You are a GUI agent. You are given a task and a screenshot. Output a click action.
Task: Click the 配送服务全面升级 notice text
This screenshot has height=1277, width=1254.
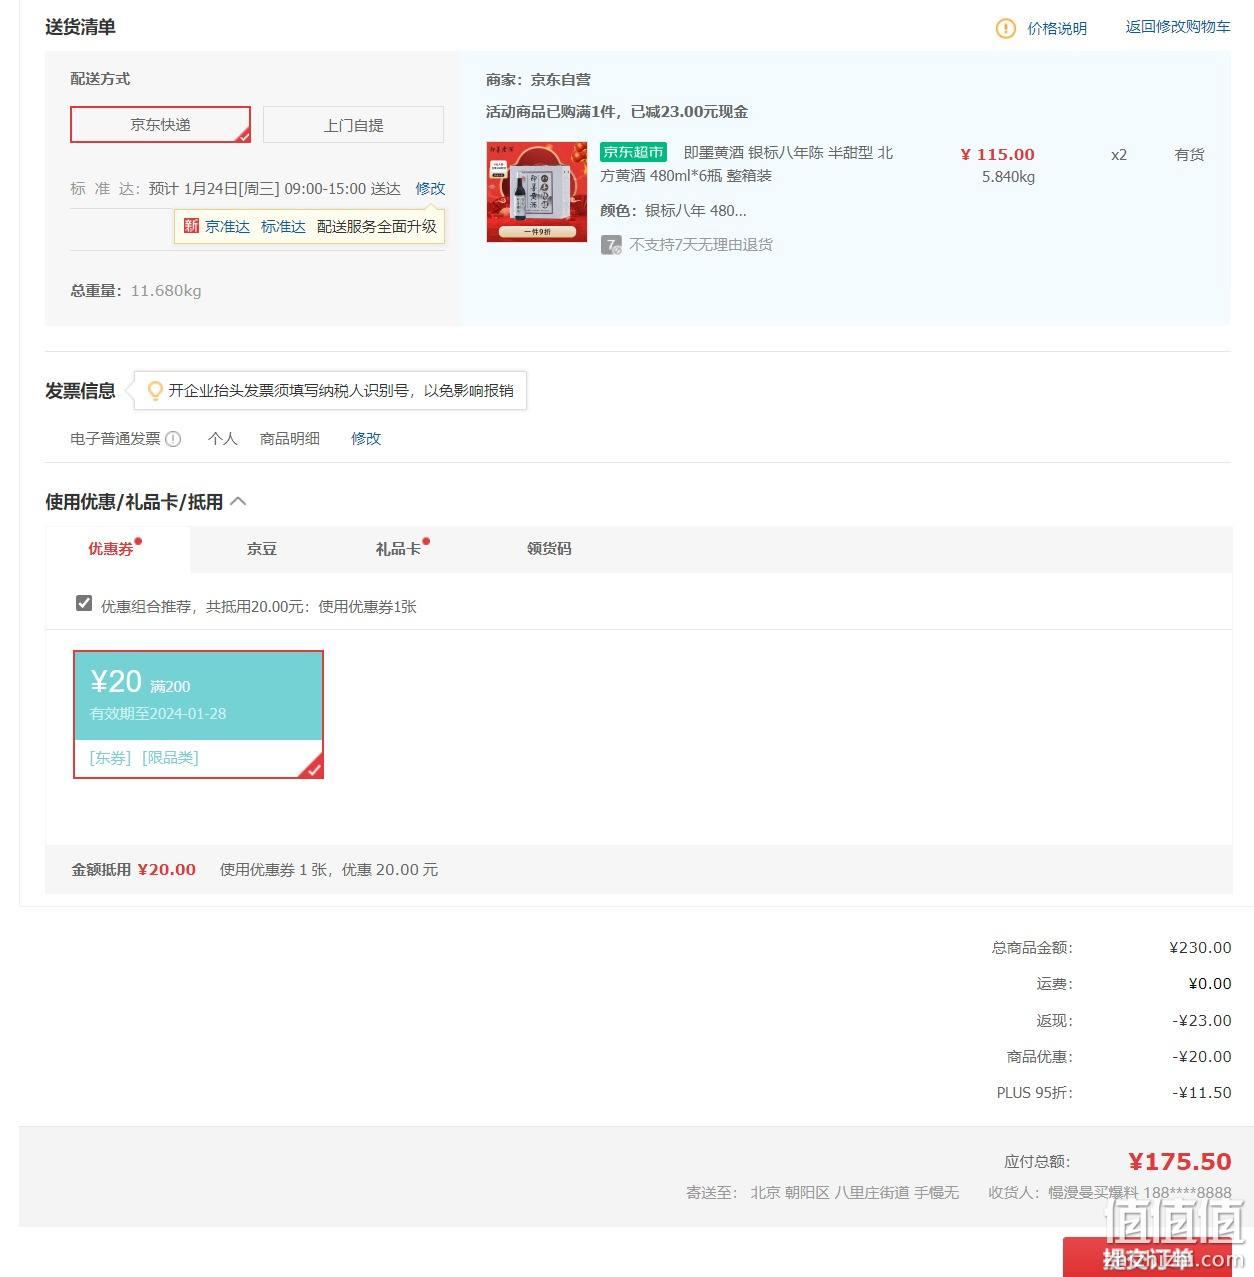[377, 226]
